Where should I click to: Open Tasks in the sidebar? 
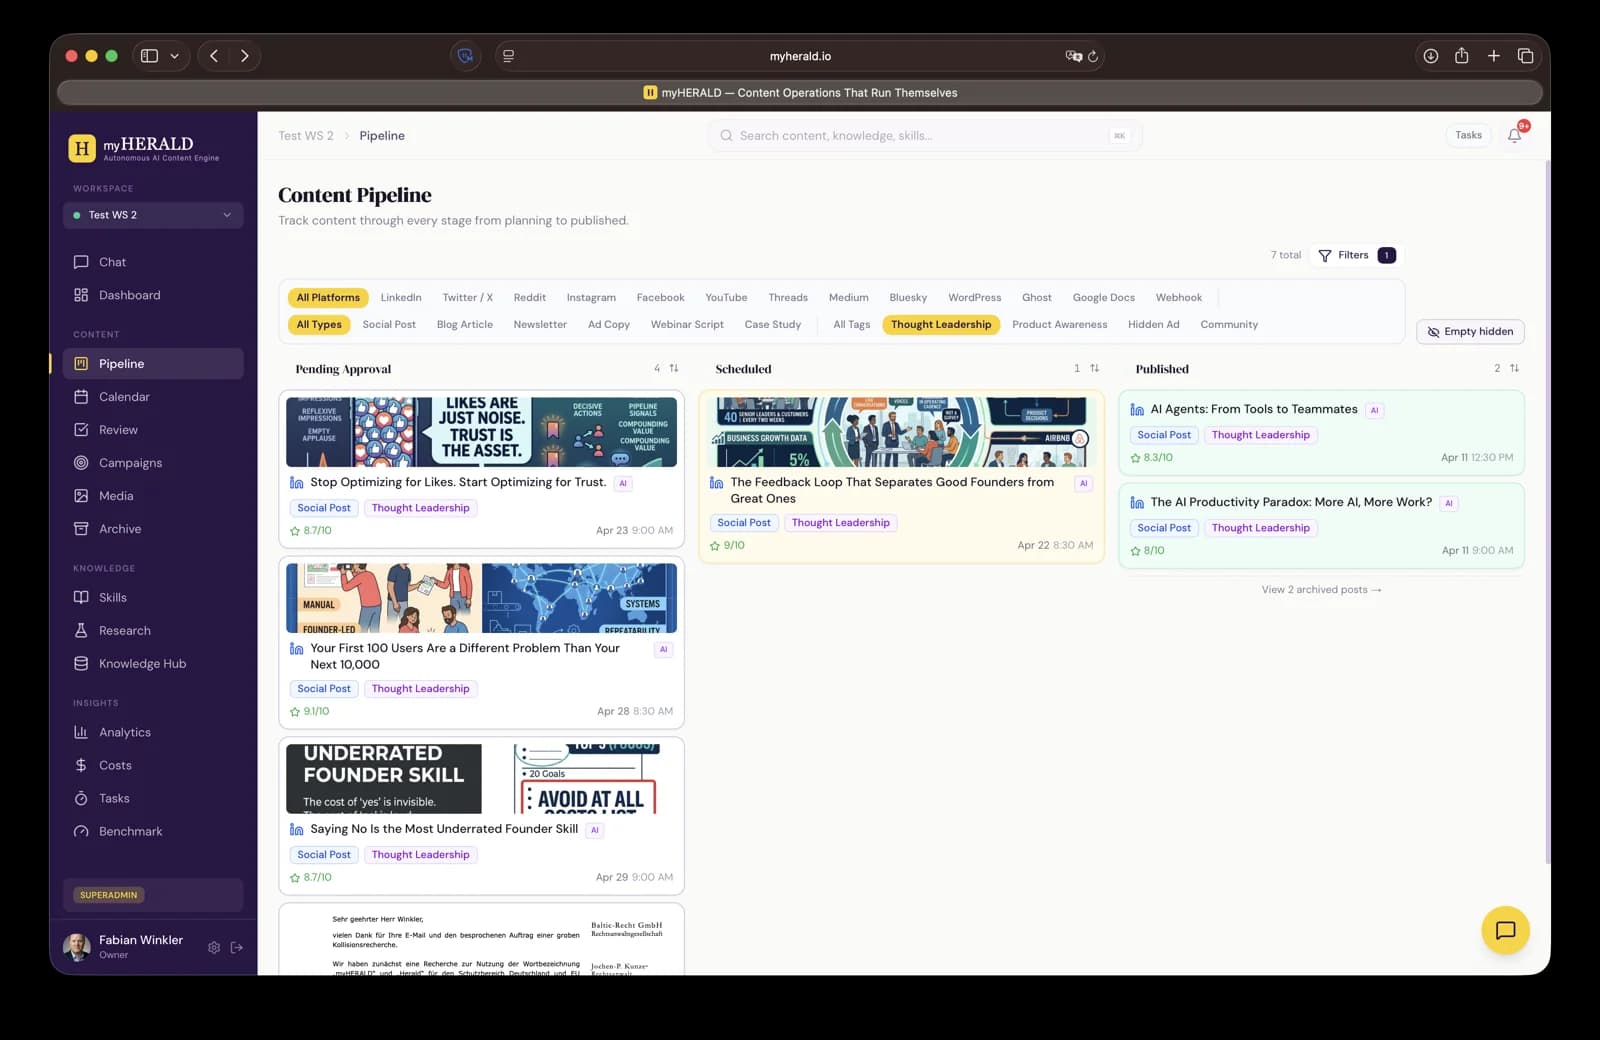152,799
